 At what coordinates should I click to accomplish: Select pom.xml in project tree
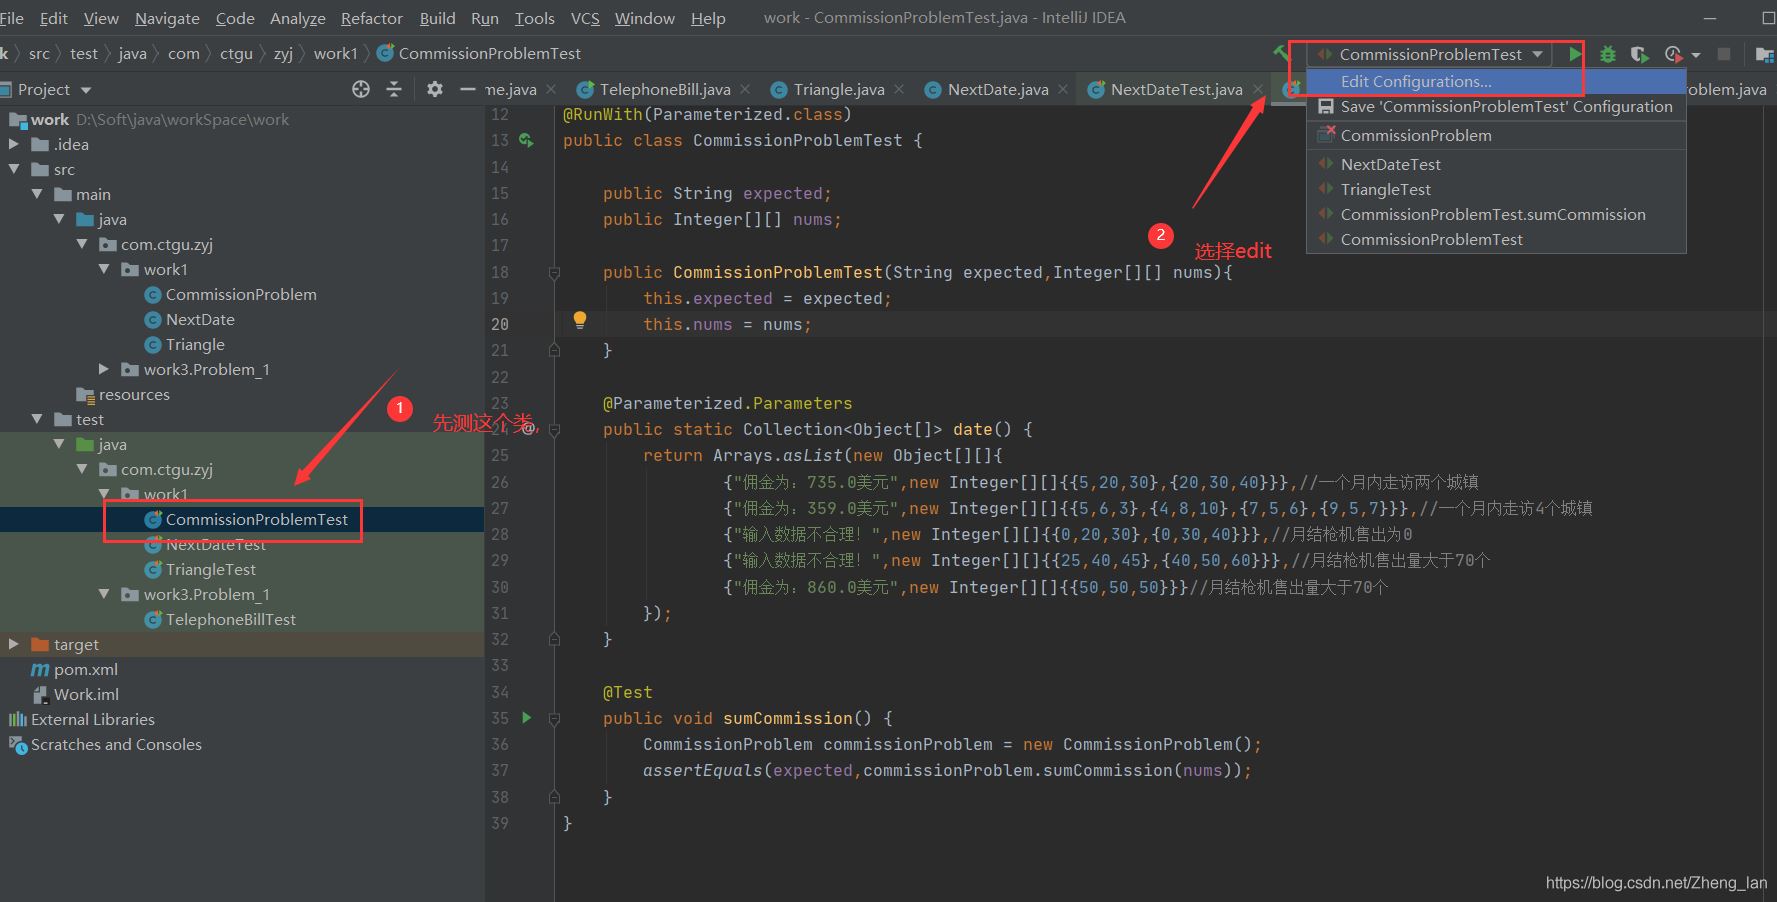tap(85, 669)
